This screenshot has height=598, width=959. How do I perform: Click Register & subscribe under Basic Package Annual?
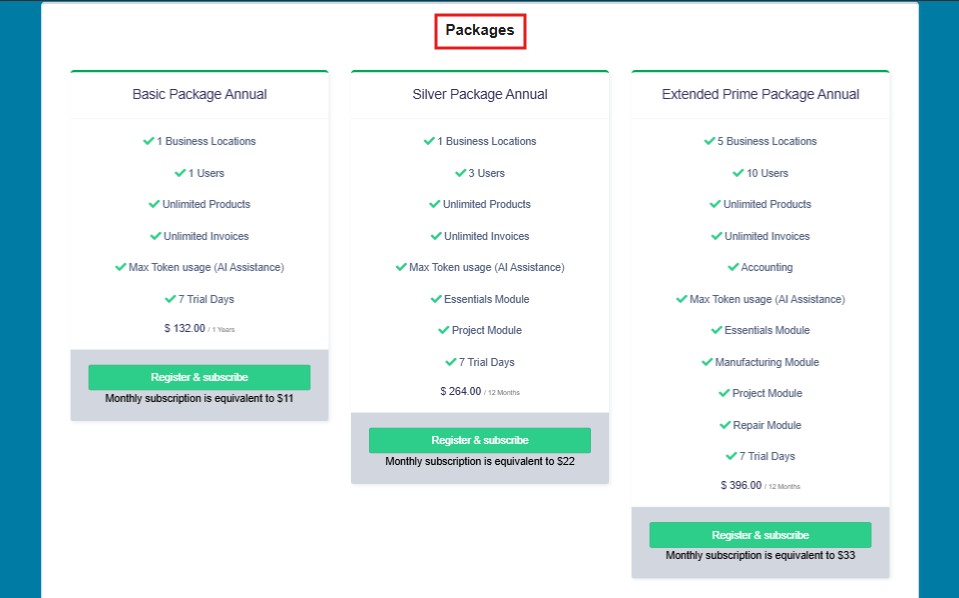click(x=199, y=377)
